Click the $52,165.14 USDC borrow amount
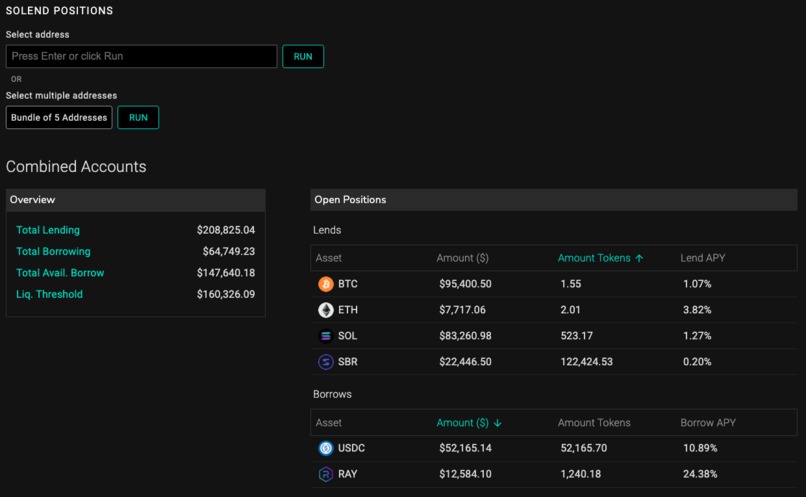 (x=465, y=448)
